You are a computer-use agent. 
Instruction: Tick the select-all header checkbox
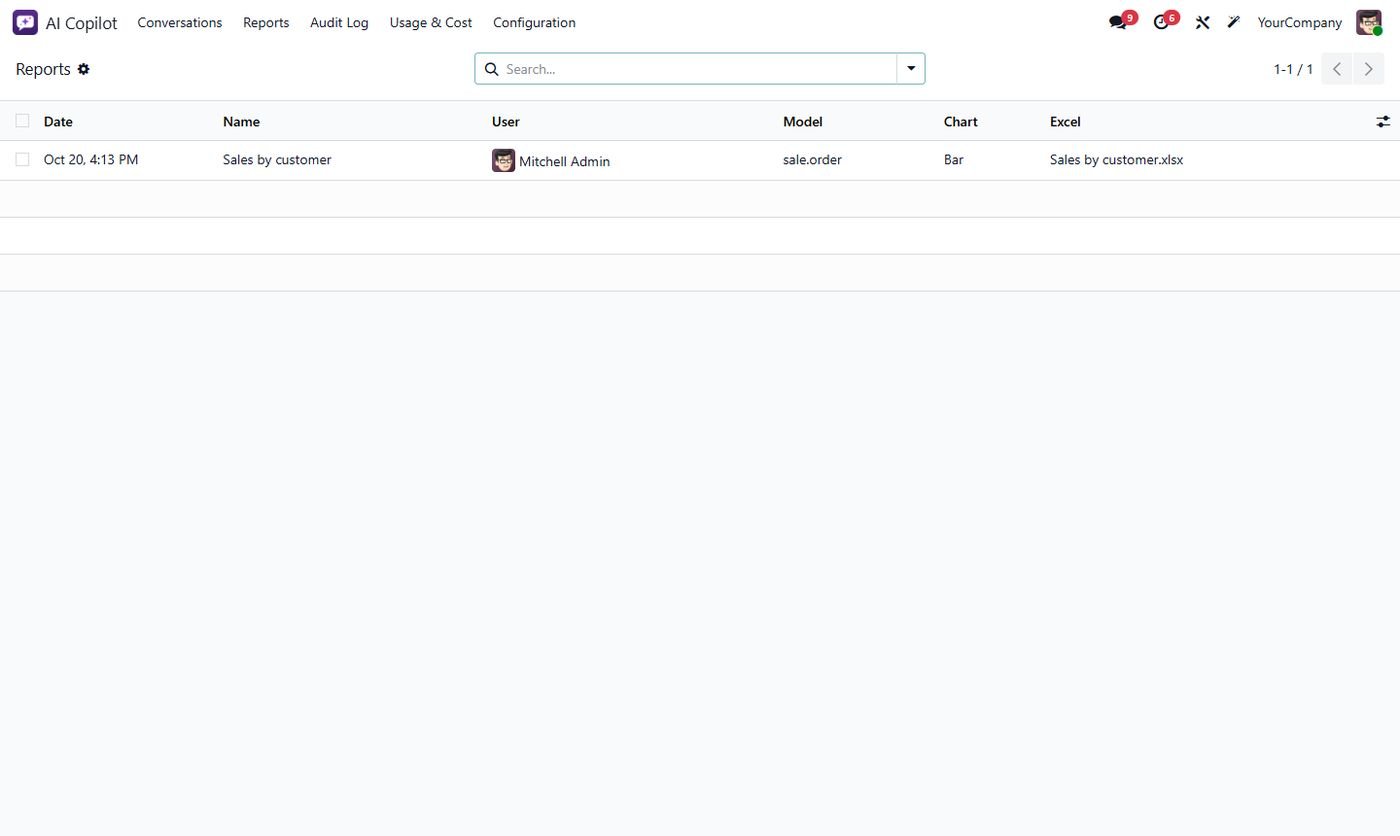click(x=22, y=121)
